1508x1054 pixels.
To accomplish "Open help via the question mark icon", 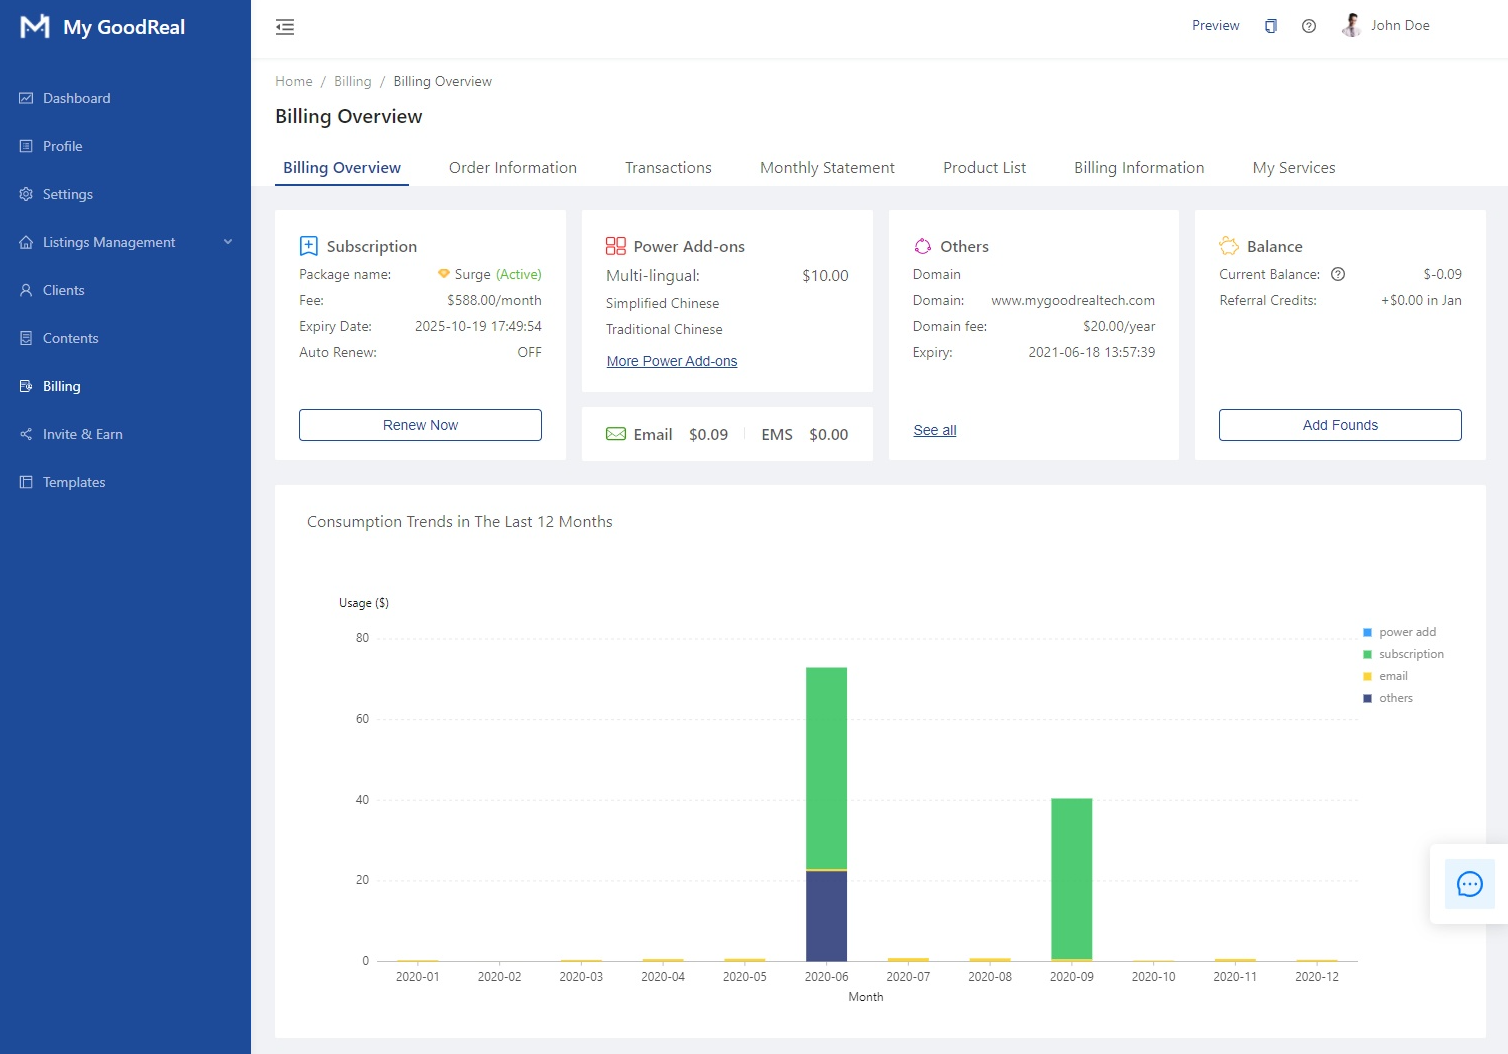I will tap(1308, 26).
